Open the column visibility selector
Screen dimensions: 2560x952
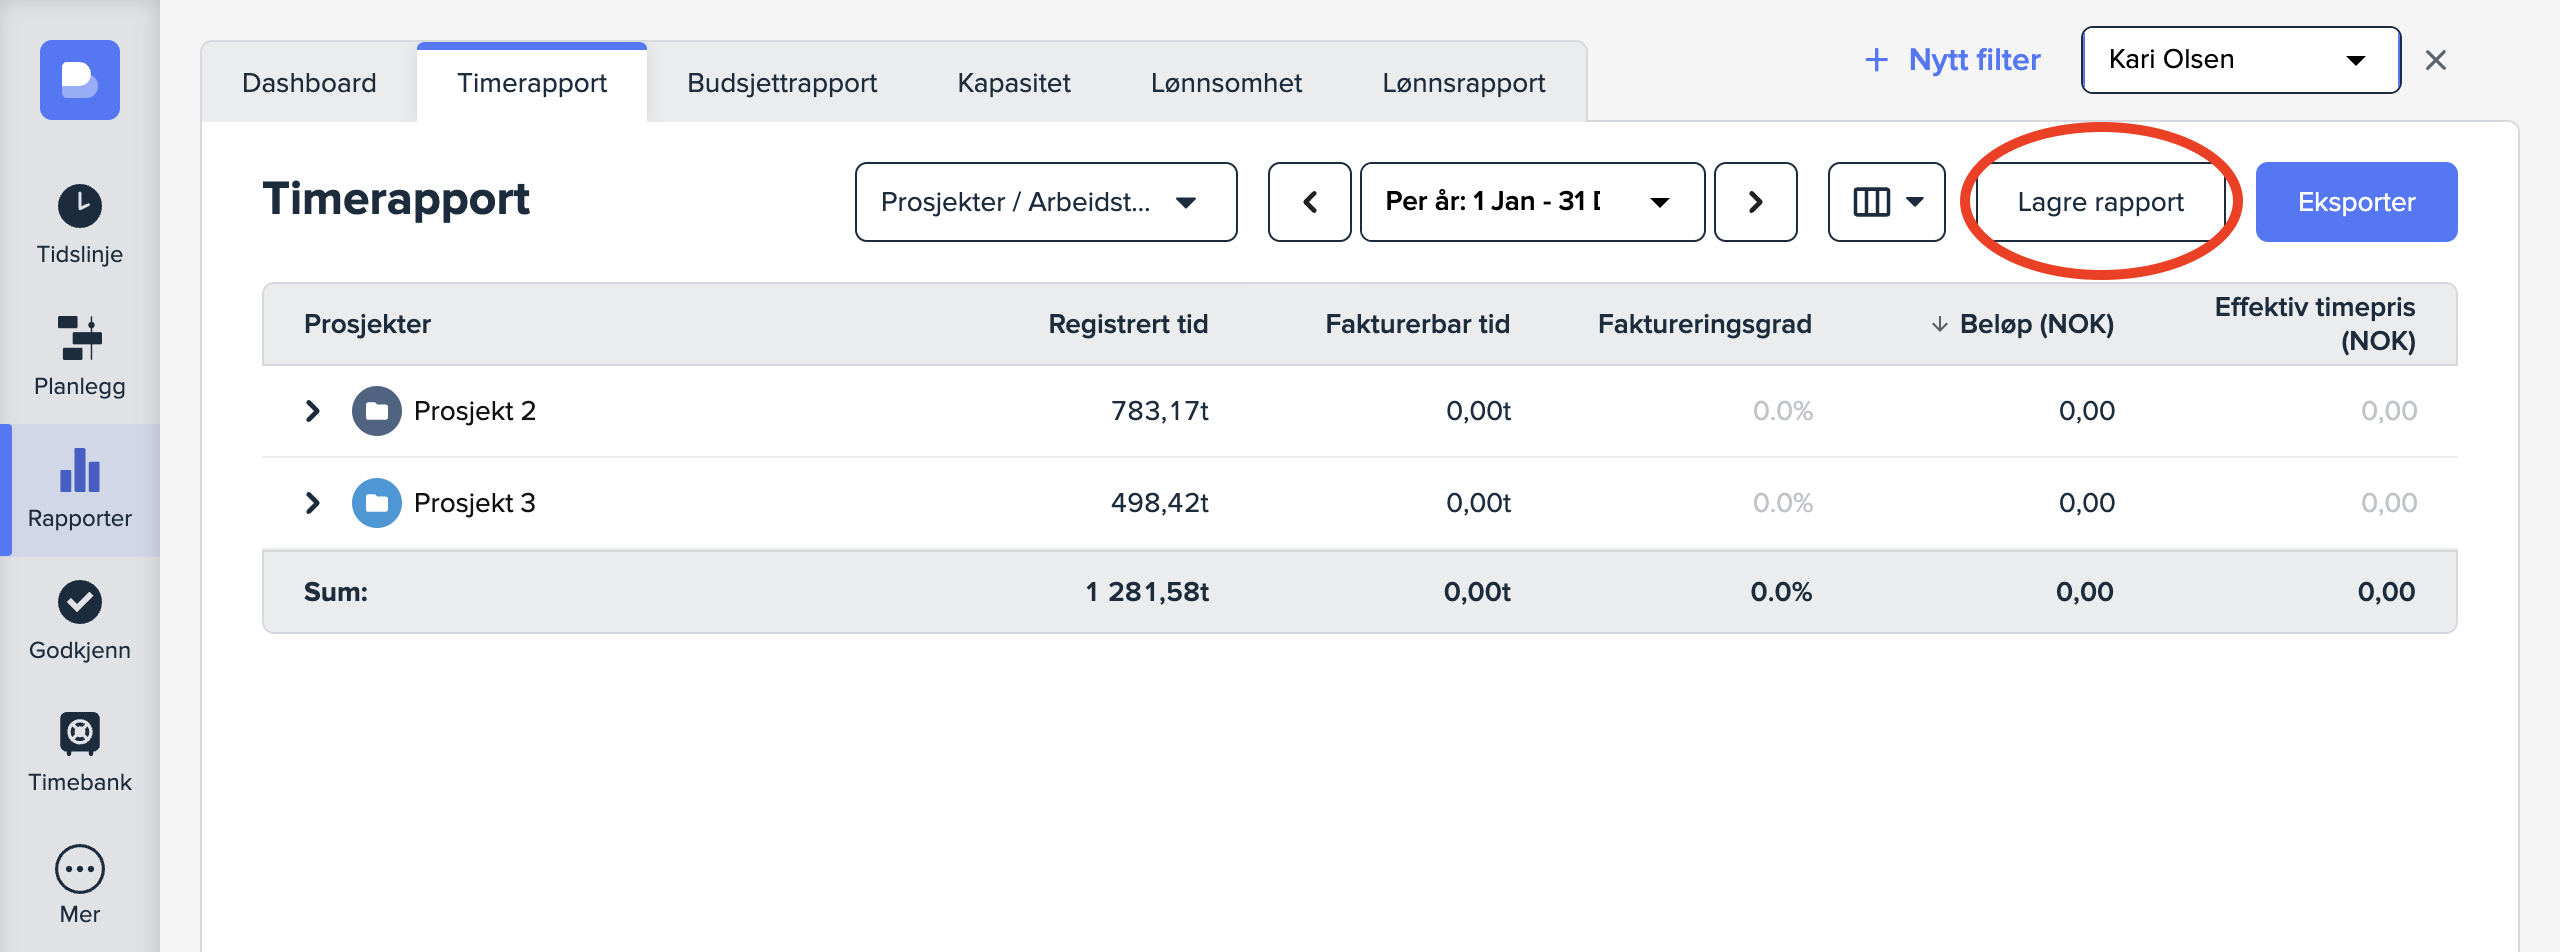[1886, 202]
